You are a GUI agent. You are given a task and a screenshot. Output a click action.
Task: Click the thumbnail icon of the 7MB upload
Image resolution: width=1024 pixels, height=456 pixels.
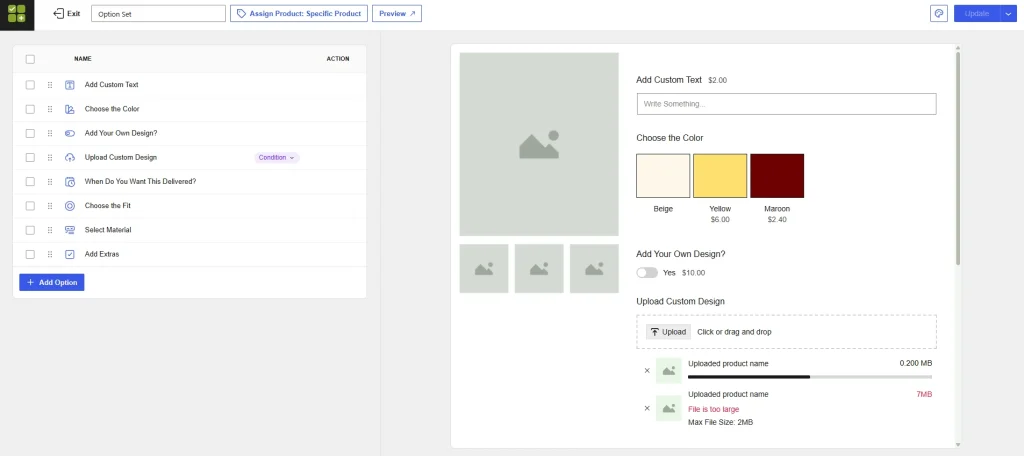[669, 408]
